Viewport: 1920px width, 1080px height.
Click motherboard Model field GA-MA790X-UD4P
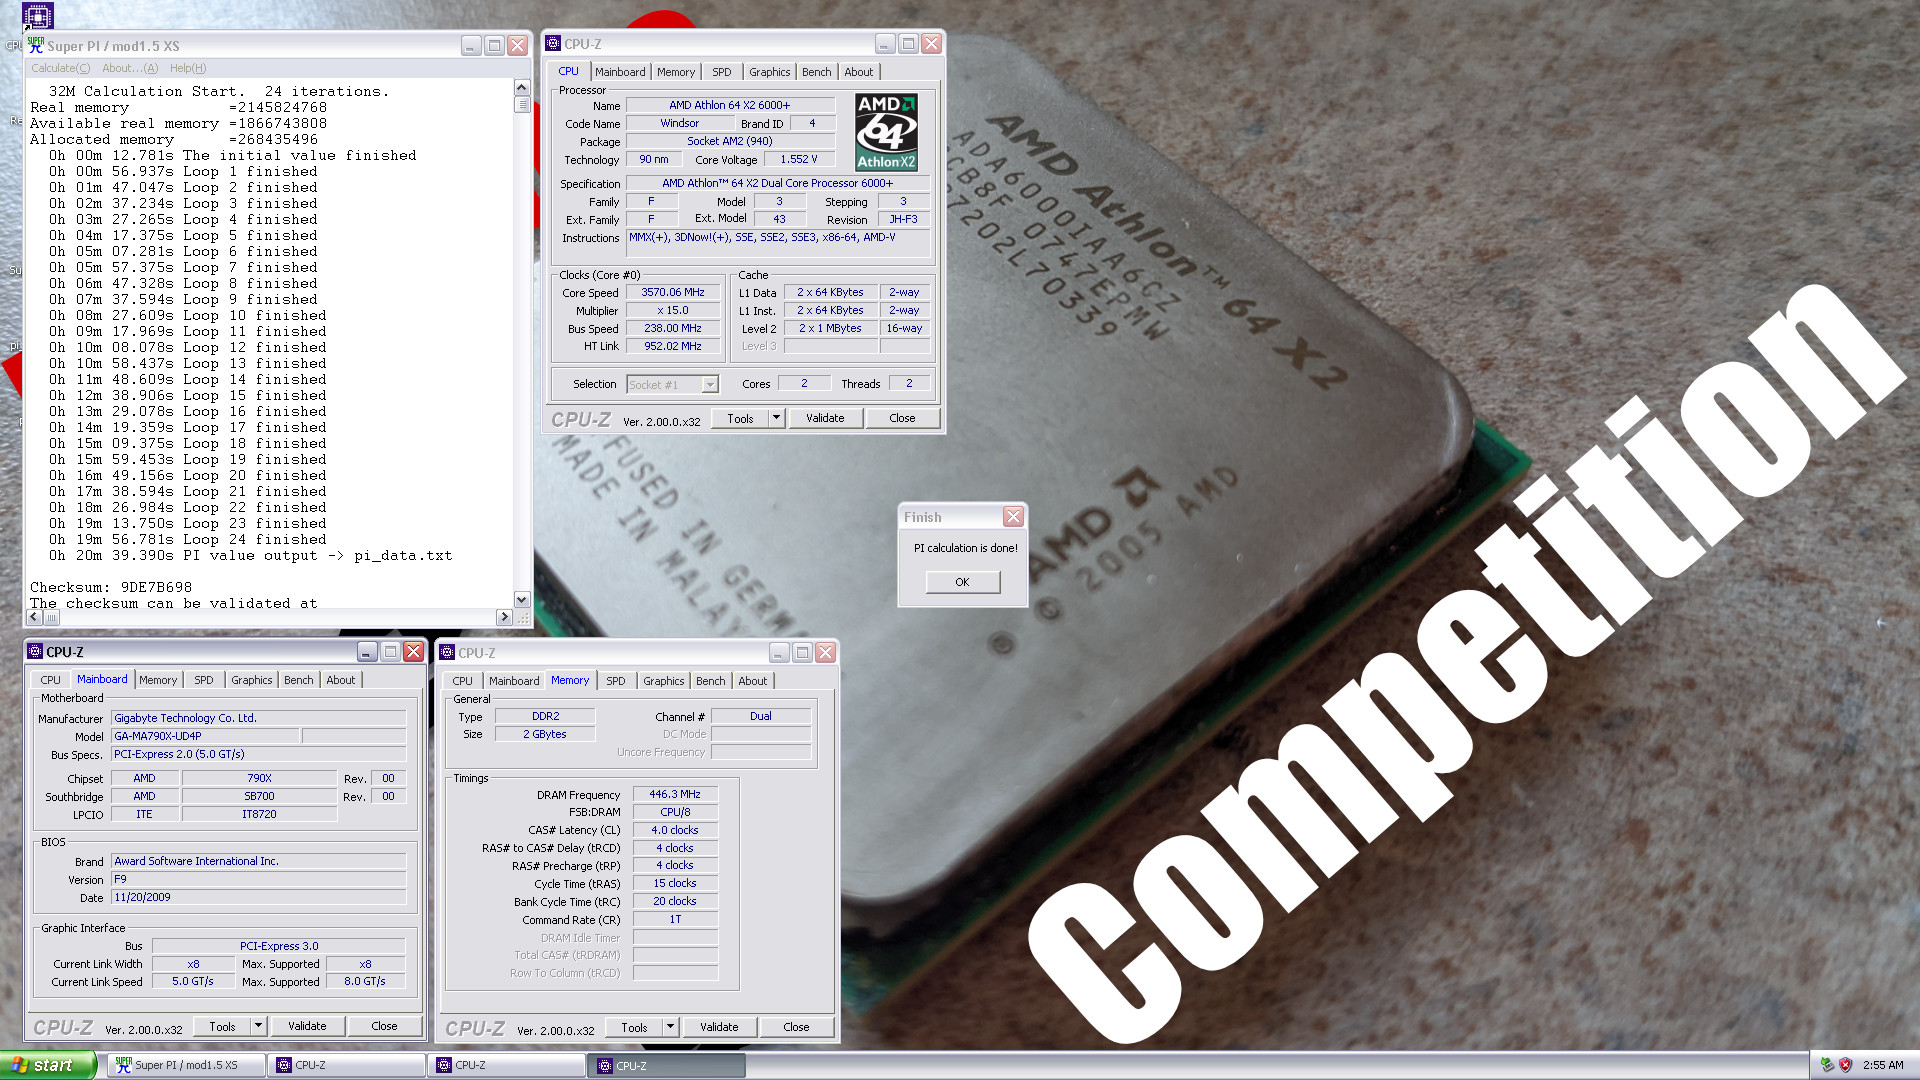click(x=205, y=736)
